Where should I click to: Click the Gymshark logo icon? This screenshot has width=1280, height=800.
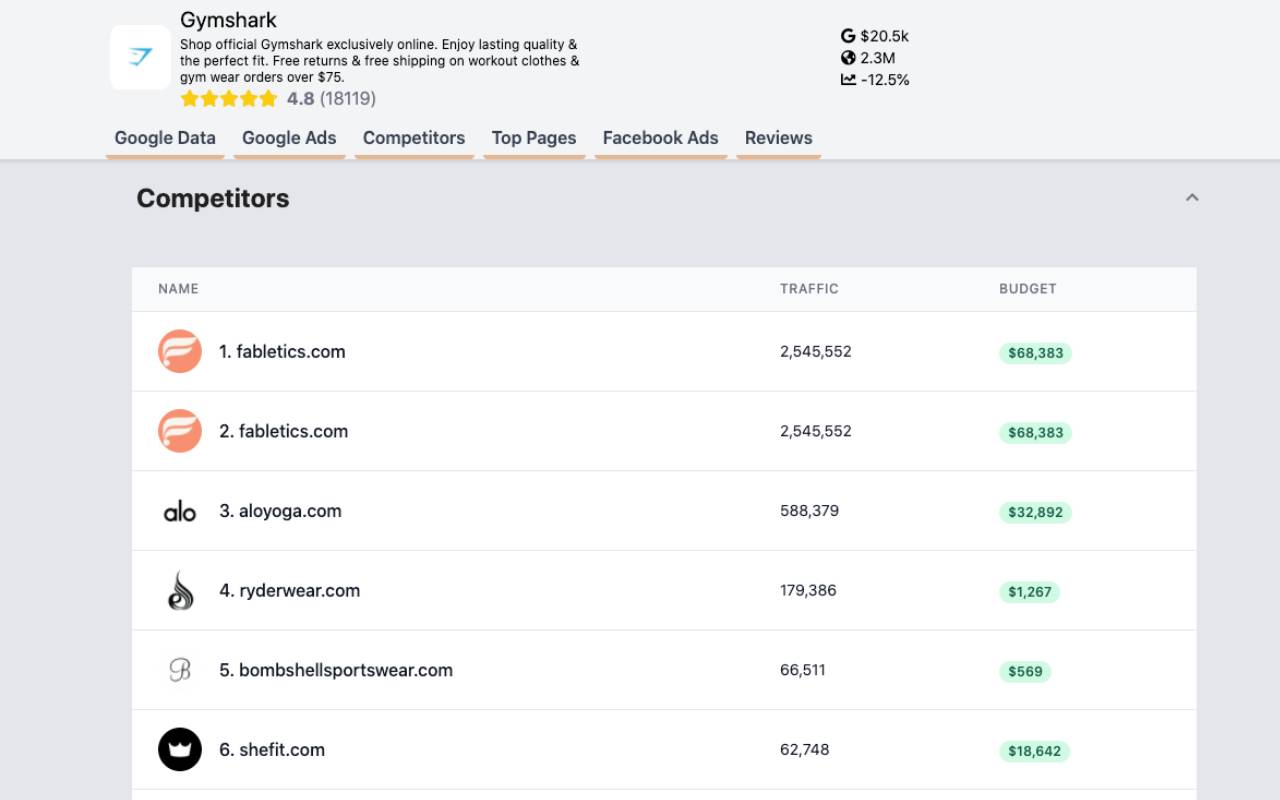[140, 58]
